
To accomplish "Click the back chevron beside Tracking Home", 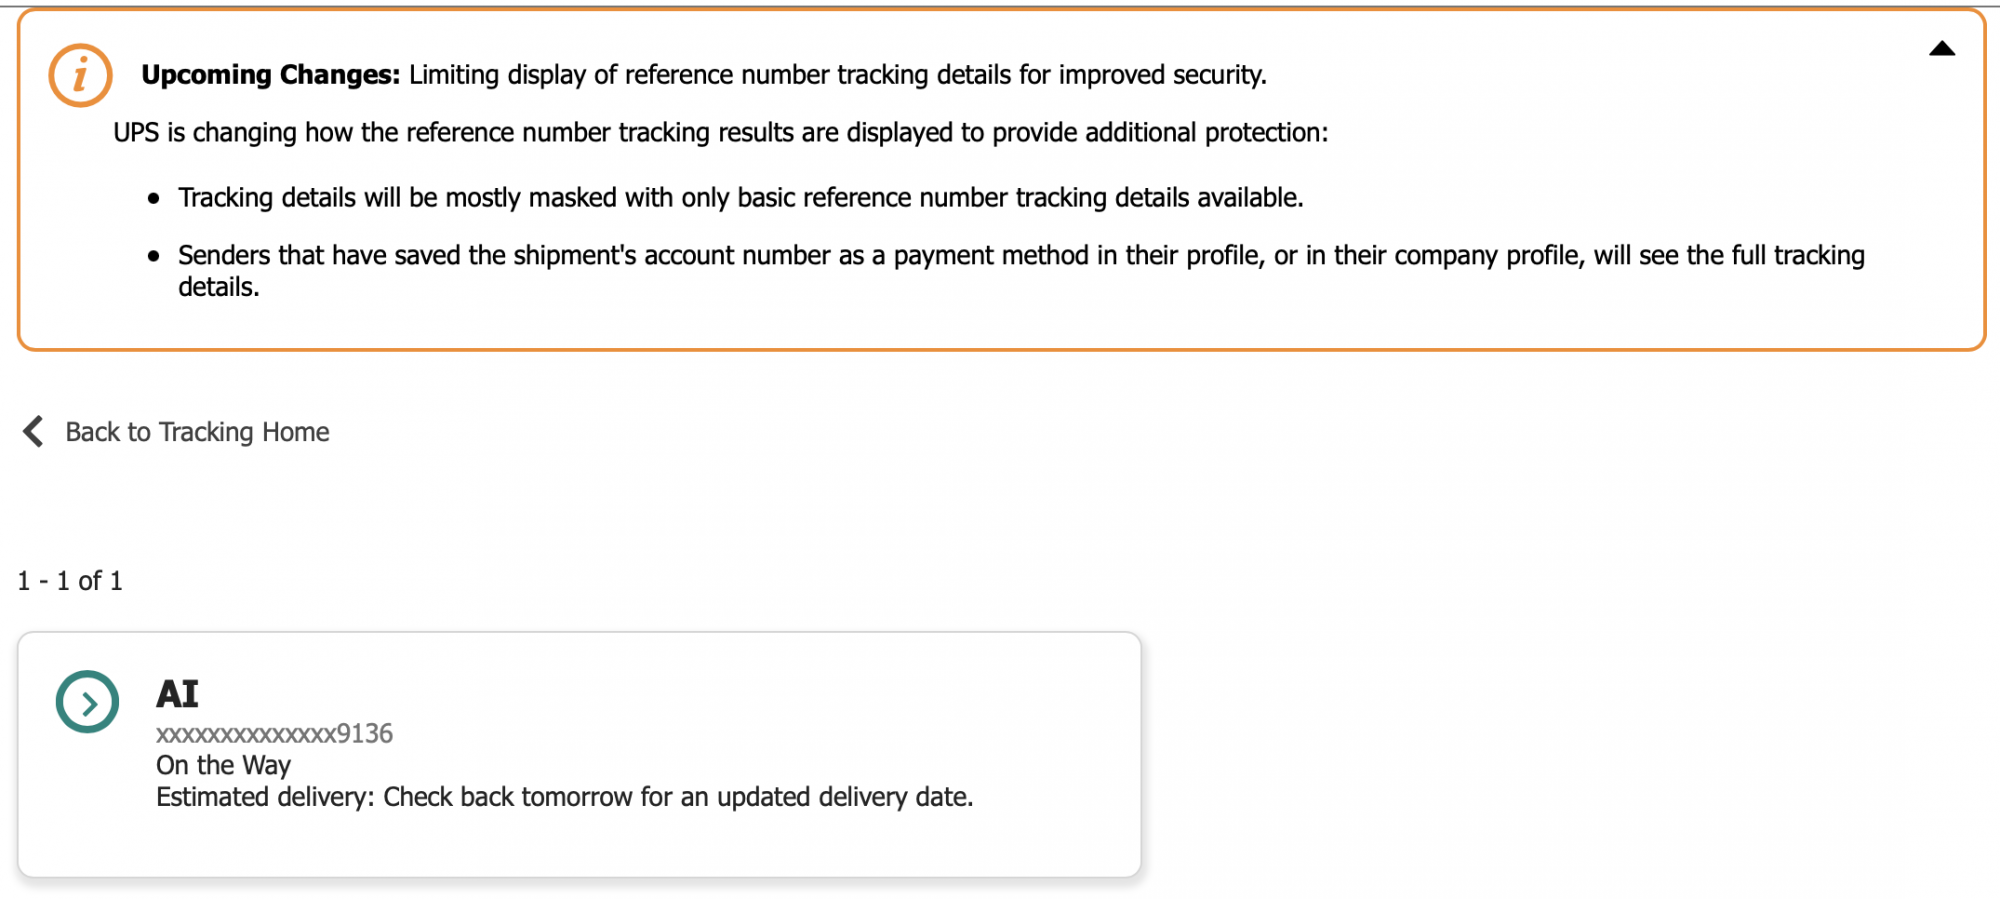I will tap(33, 431).
